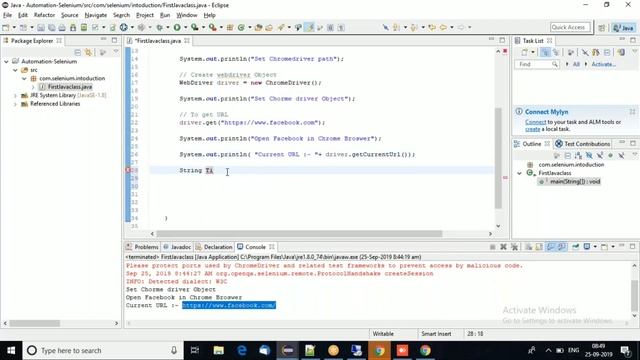This screenshot has height=360, width=640.
Task: Open the Refactor menu
Action: point(44,15)
